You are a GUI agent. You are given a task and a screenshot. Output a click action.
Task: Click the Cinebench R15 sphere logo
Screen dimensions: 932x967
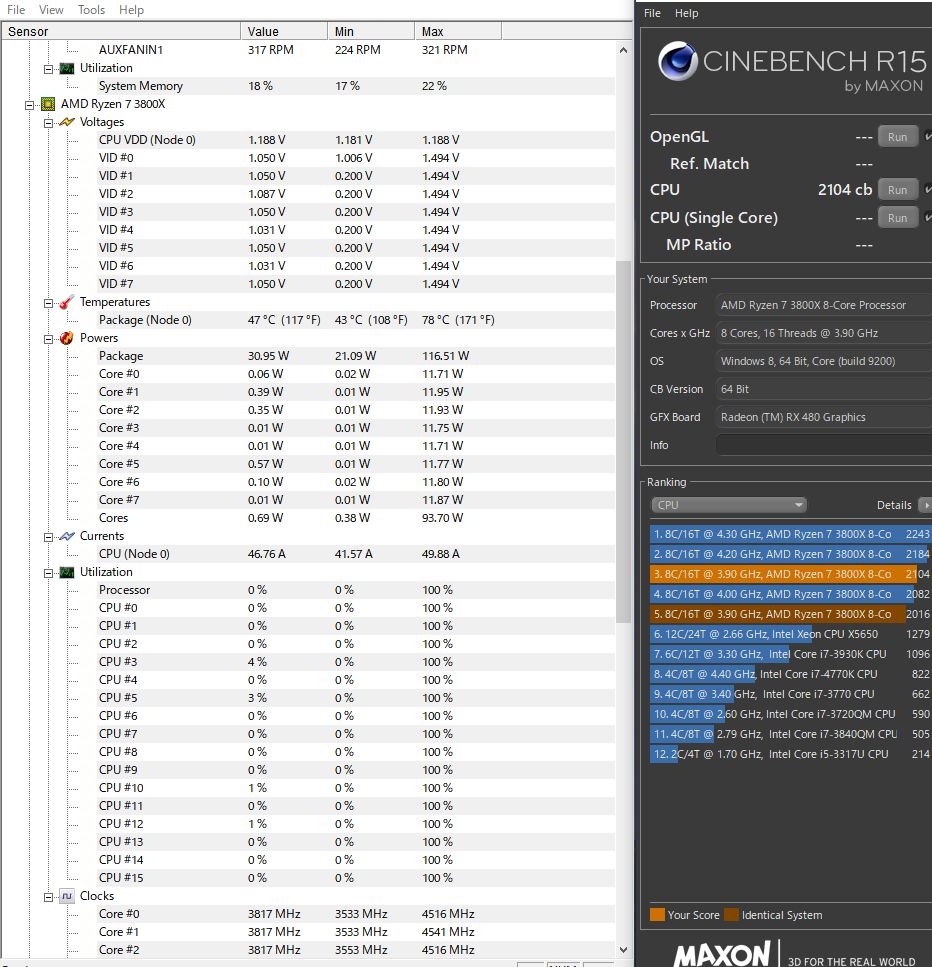point(677,61)
